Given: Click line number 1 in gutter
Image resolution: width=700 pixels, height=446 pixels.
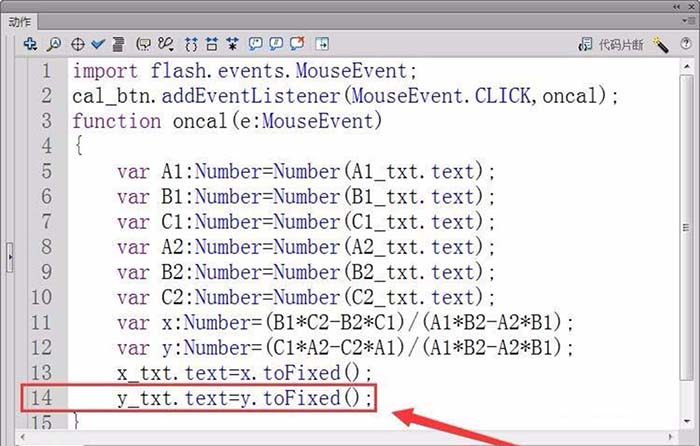Looking at the screenshot, I should coord(46,71).
